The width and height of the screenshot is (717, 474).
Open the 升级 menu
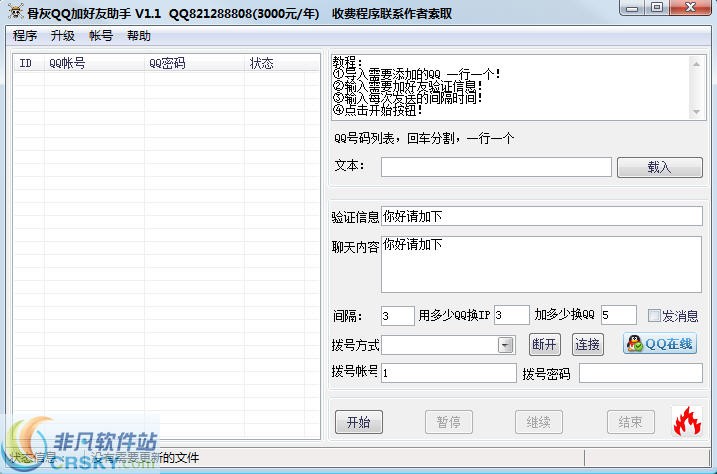(63, 36)
